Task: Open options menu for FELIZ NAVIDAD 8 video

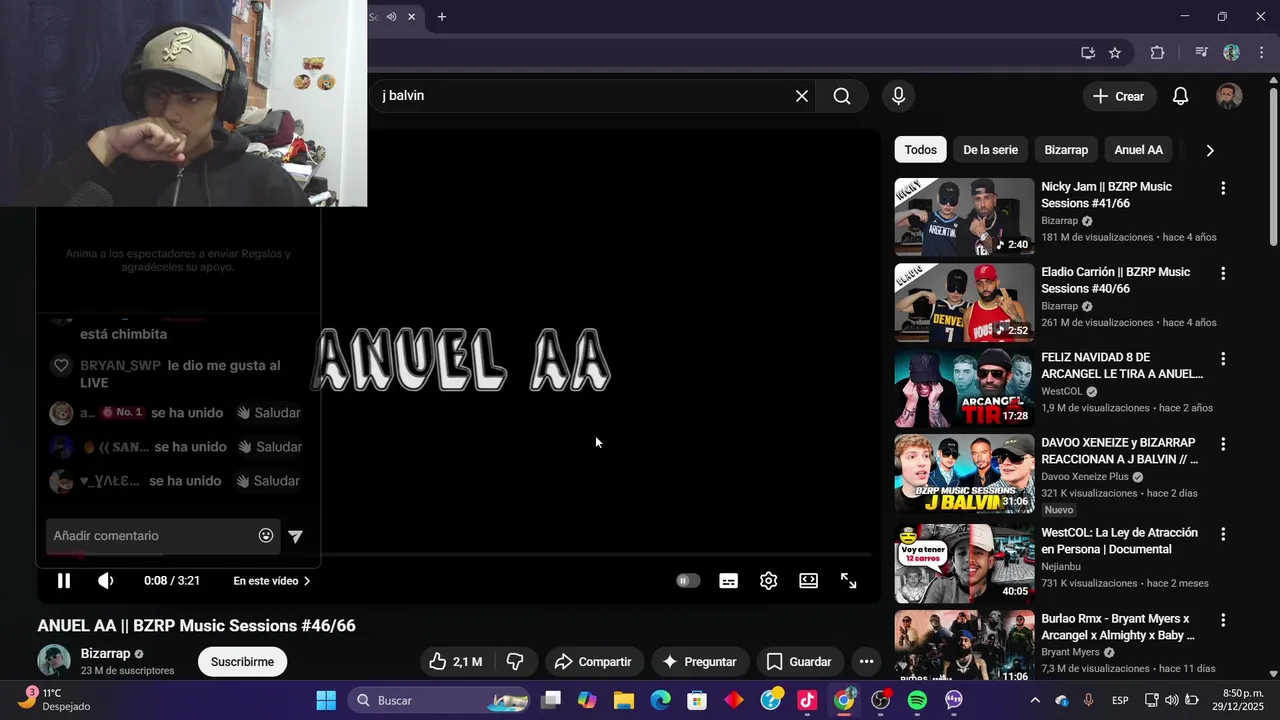Action: point(1222,359)
